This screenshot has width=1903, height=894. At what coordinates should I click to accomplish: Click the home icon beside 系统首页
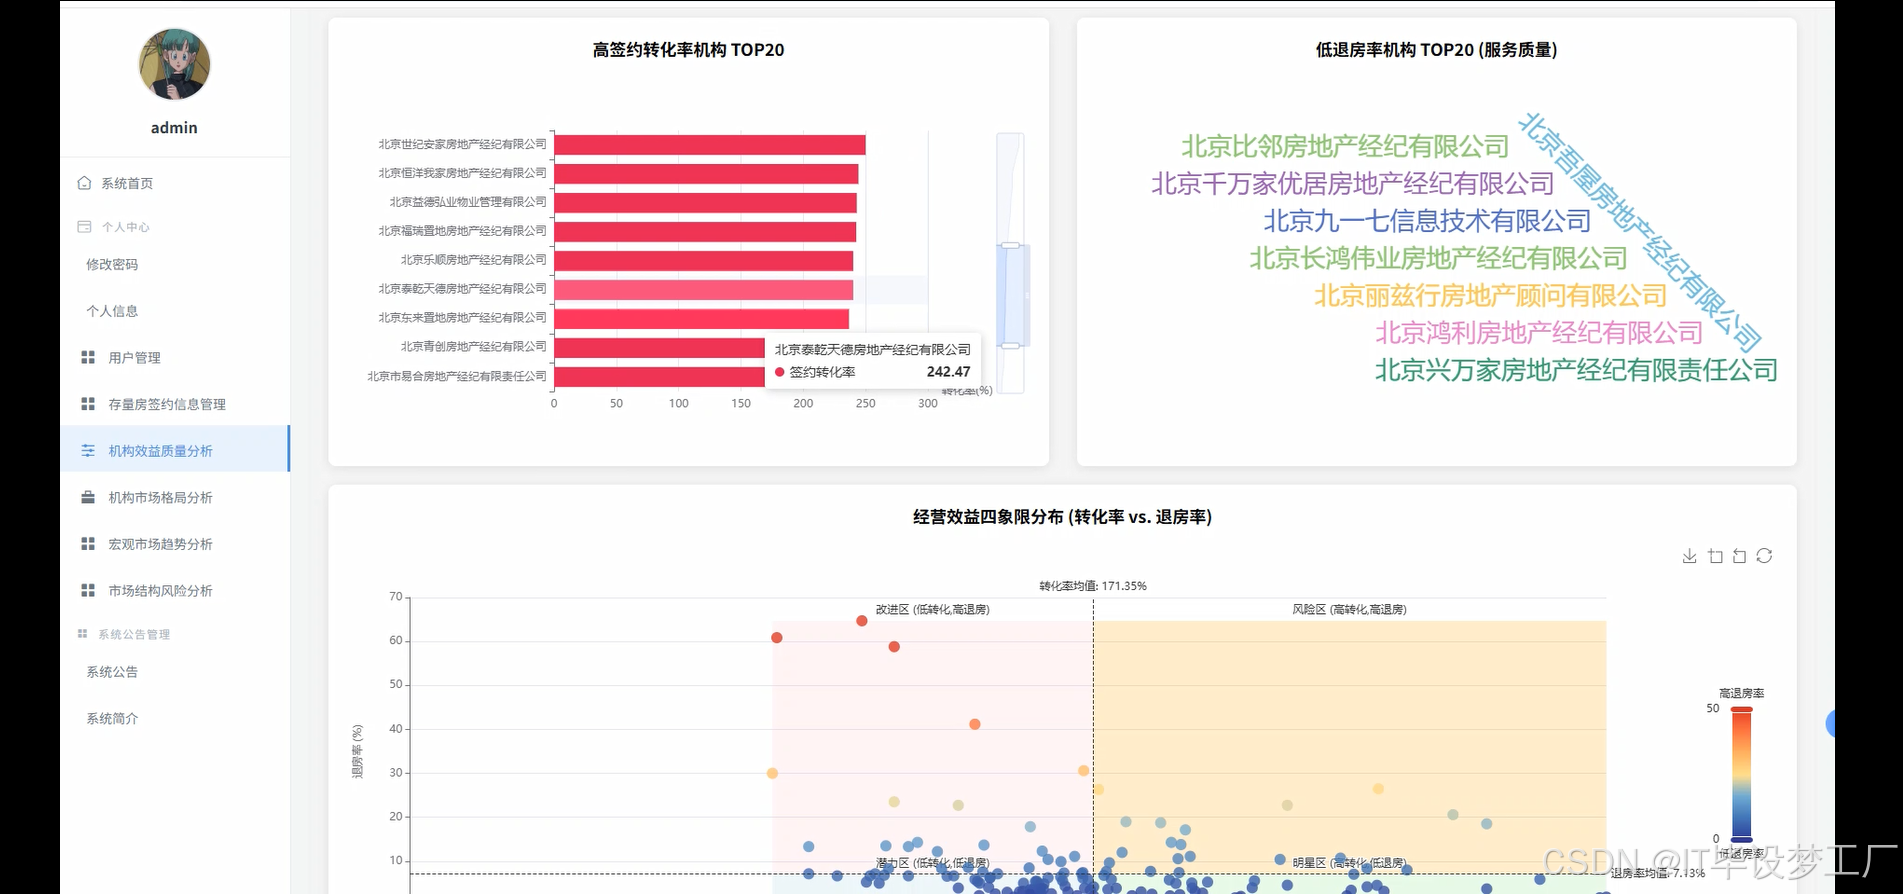click(x=84, y=183)
